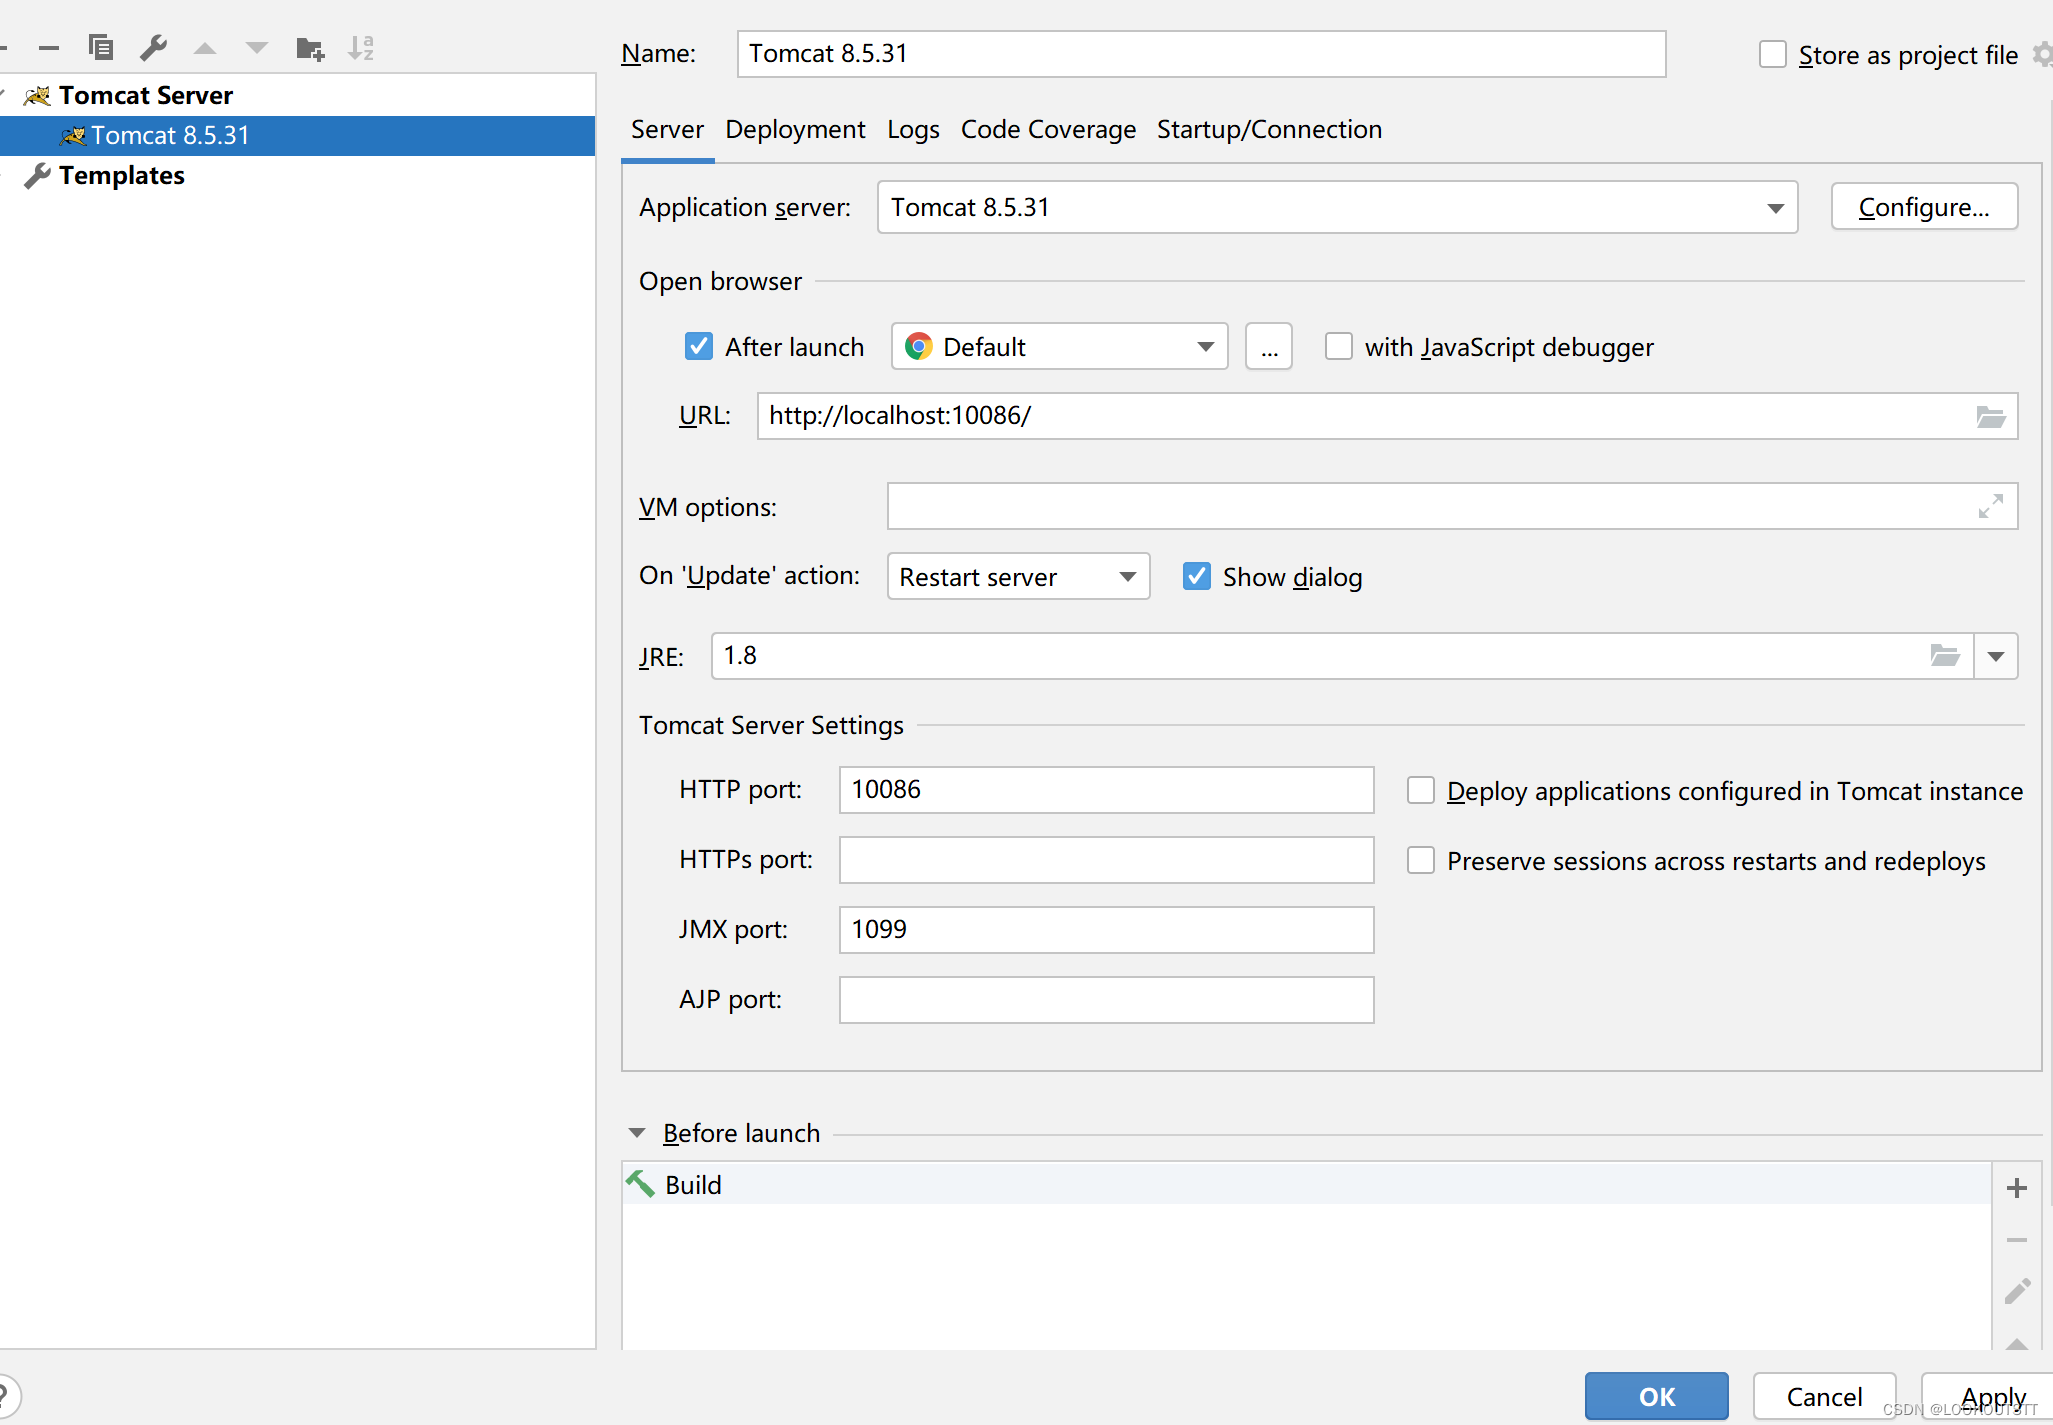Screen dimensions: 2053x1425
Task: Click the Chrome browser icon in the dropdown
Action: 918,347
